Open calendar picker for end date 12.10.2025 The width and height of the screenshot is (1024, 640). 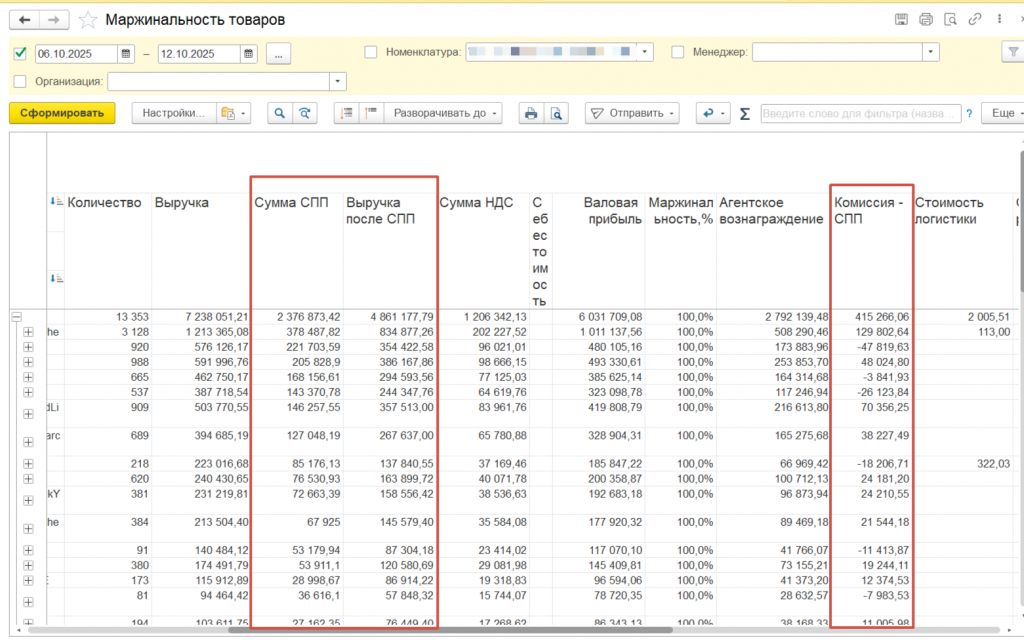point(249,53)
